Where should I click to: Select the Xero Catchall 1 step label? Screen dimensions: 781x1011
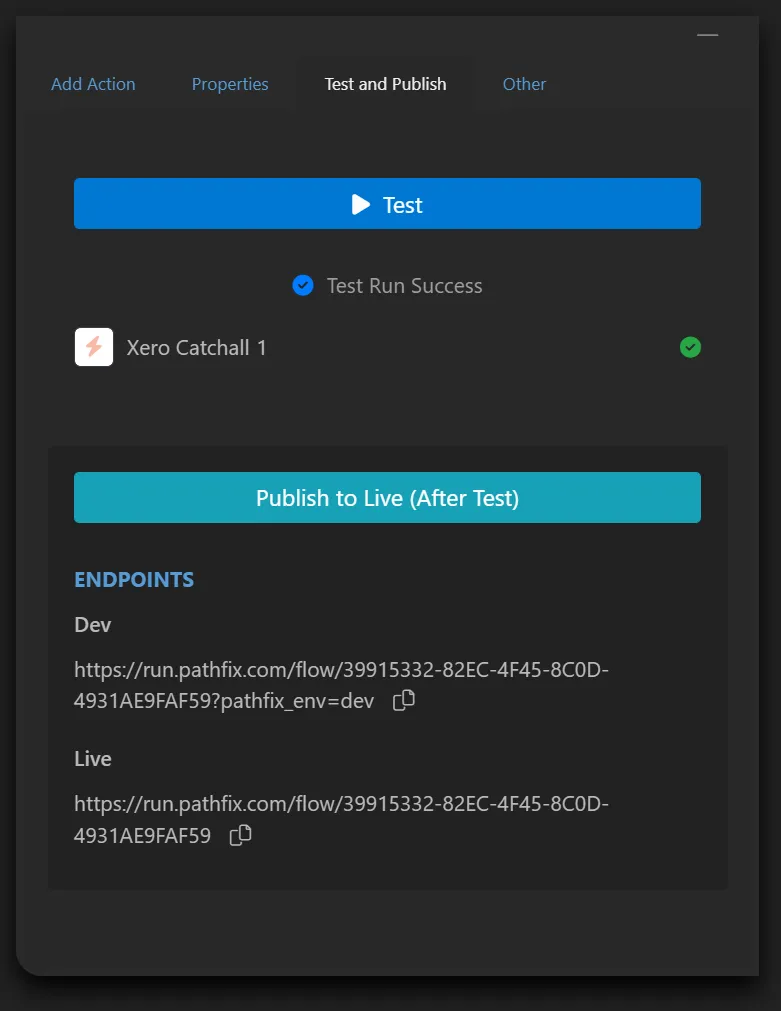pos(197,348)
